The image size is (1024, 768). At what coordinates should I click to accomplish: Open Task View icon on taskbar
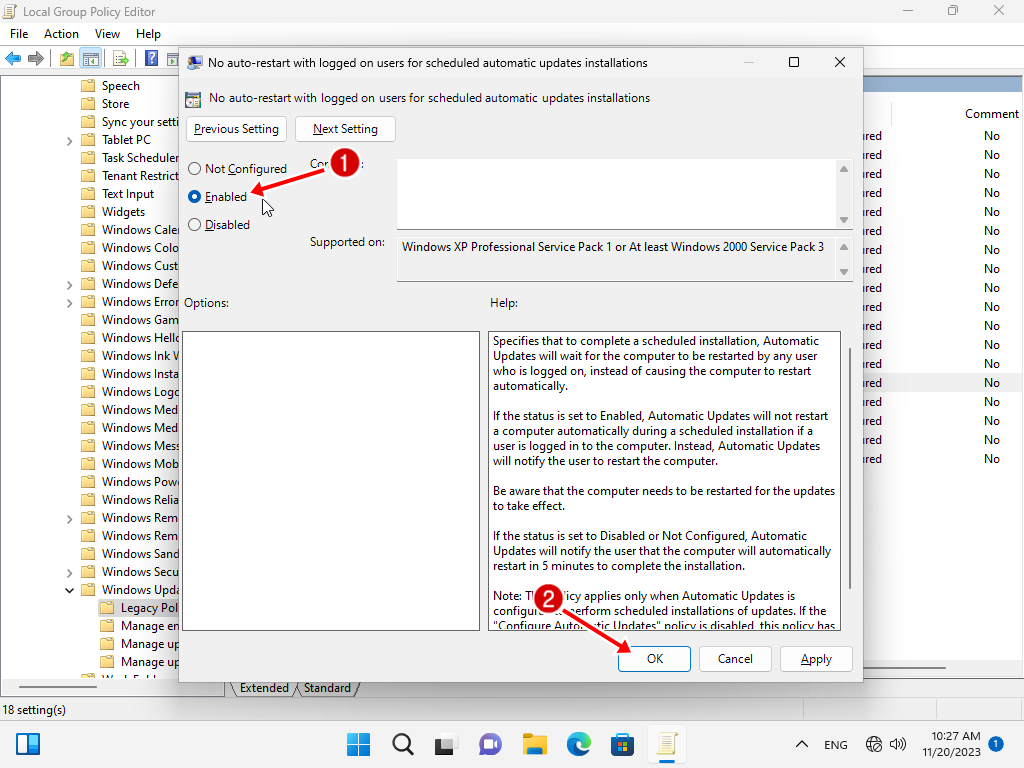pyautogui.click(x=445, y=744)
